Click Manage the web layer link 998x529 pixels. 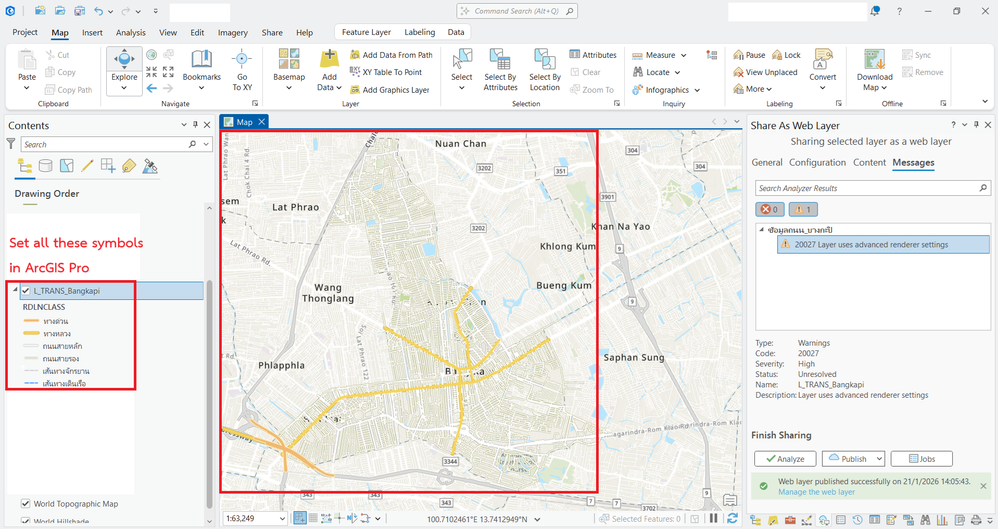click(x=816, y=492)
